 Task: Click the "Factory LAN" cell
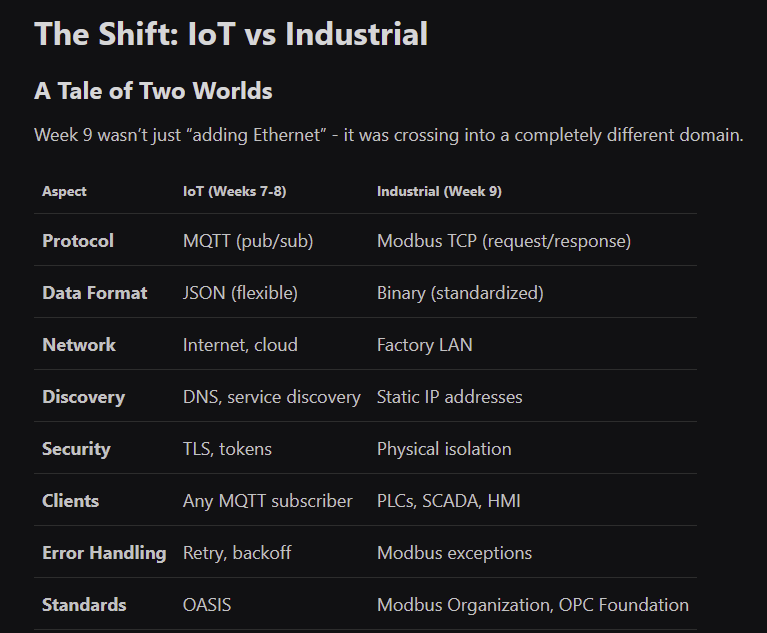click(x=424, y=345)
